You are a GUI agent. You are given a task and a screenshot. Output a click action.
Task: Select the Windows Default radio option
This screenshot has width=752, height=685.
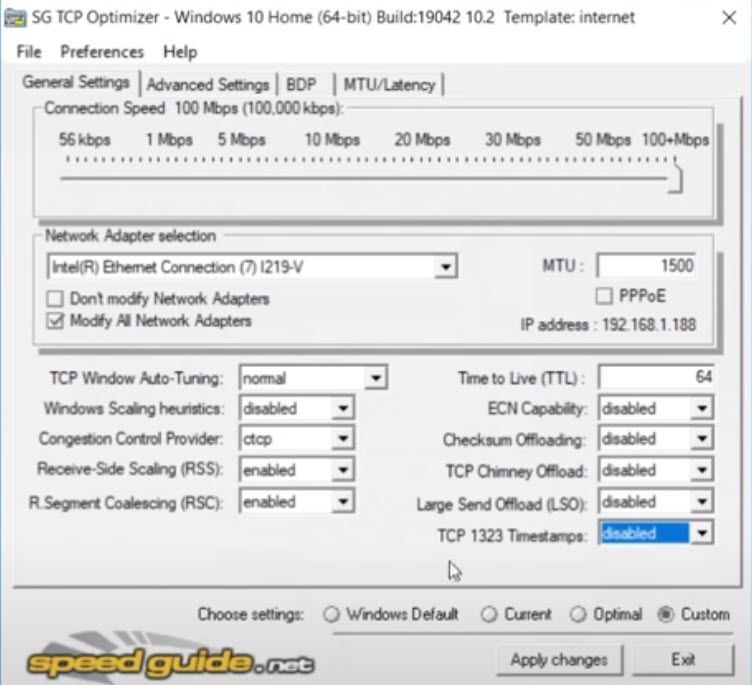(332, 615)
